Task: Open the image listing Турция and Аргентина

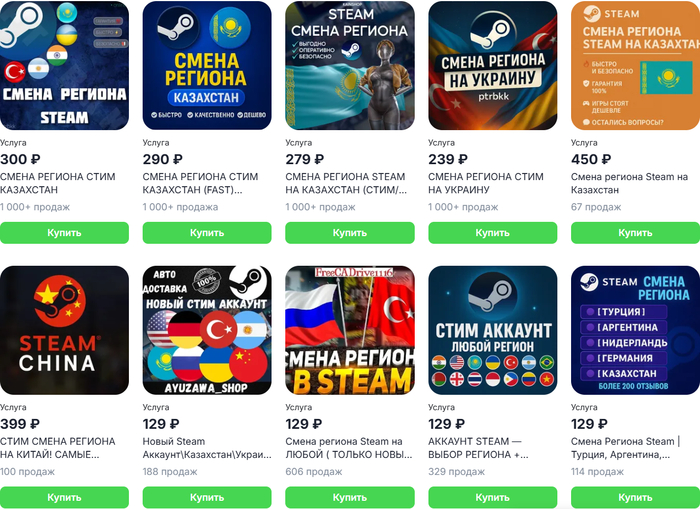Action: 635,330
